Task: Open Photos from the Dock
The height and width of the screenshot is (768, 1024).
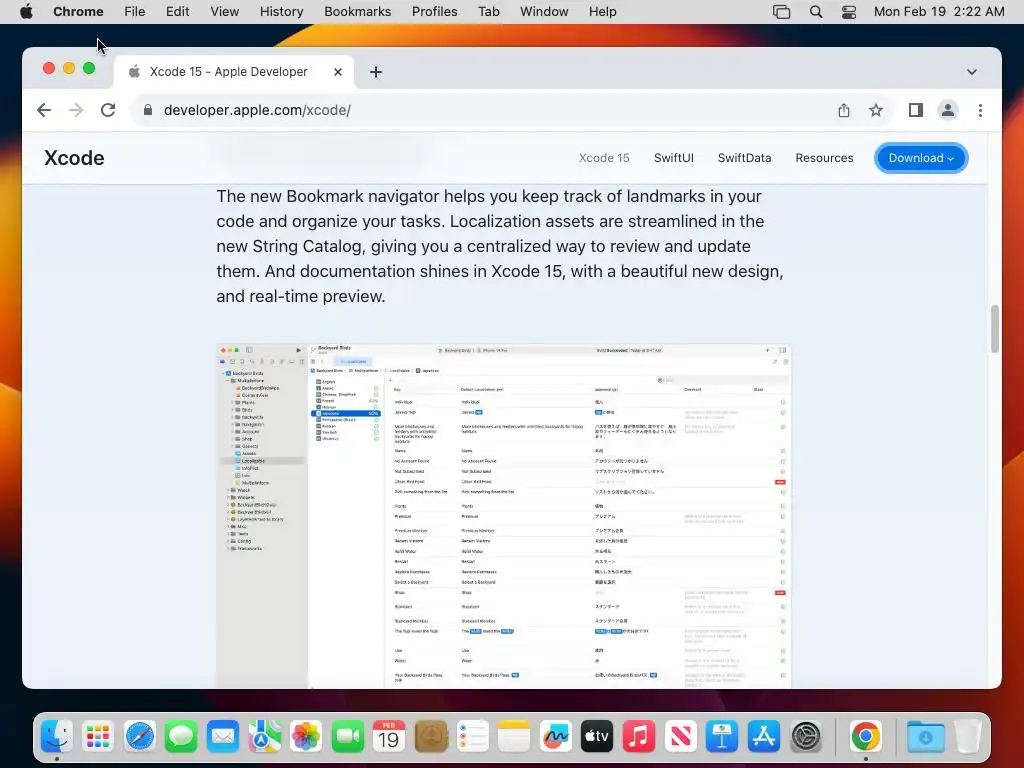Action: pos(306,737)
